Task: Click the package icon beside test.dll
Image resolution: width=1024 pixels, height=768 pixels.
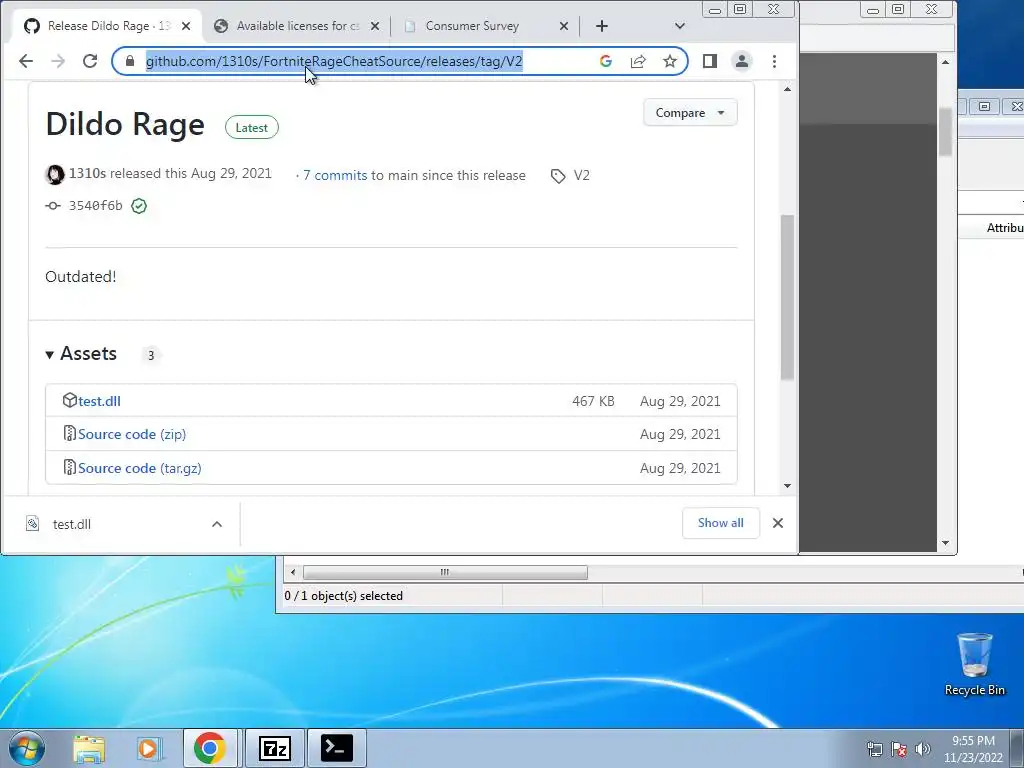Action: tap(70, 400)
